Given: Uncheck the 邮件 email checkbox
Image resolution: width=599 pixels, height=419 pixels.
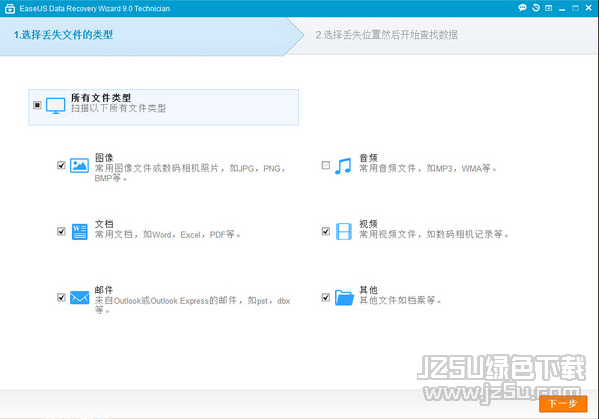Looking at the screenshot, I should click(x=61, y=297).
